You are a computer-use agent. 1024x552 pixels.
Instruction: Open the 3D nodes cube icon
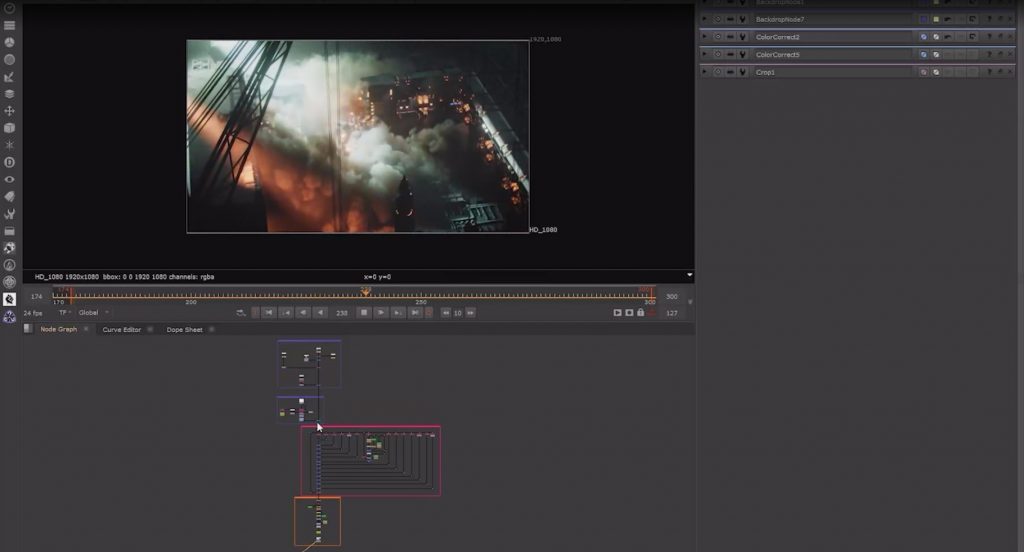(9, 128)
